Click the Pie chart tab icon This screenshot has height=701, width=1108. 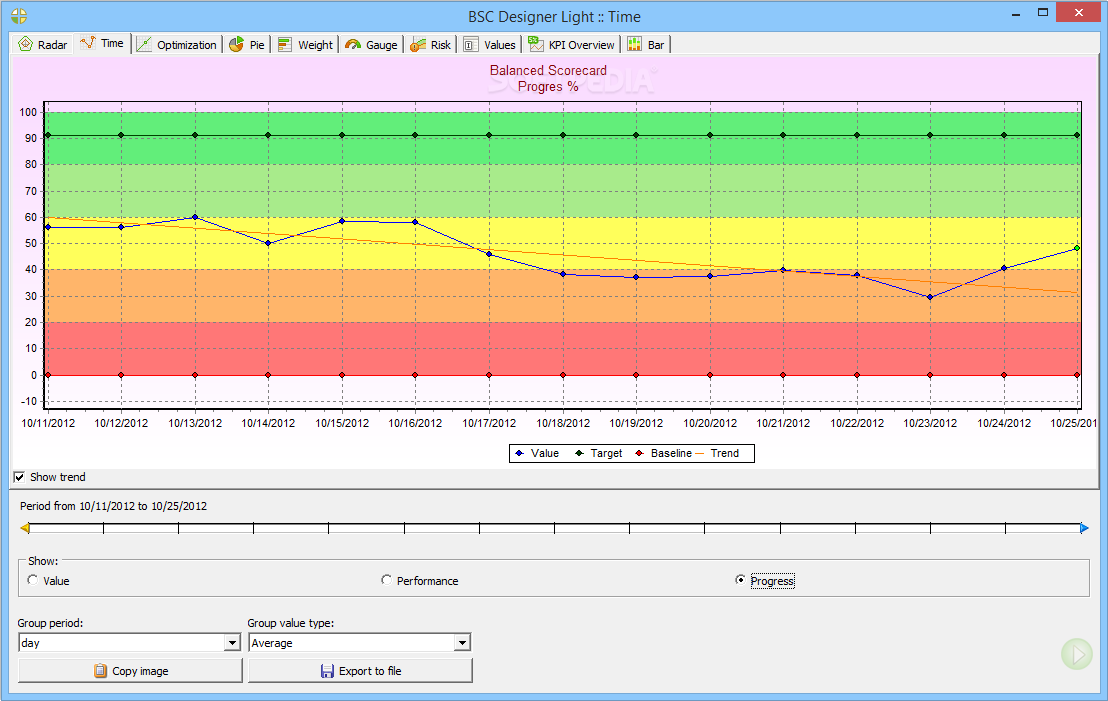237,45
